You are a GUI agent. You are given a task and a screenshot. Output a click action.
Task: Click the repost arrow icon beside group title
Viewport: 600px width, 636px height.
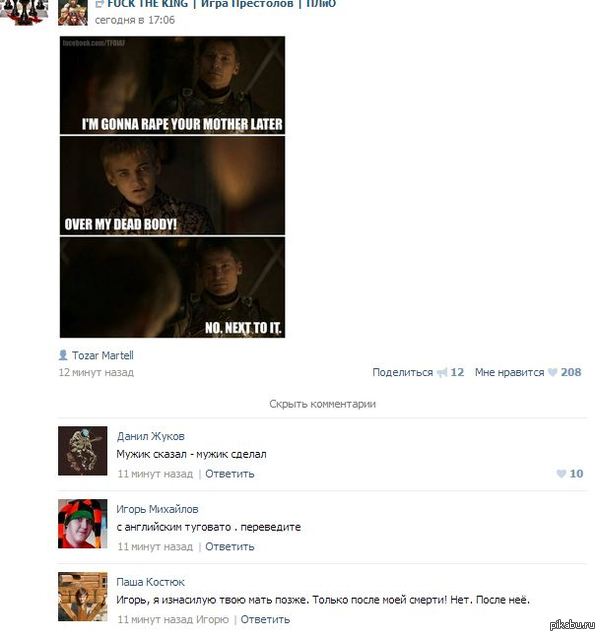[99, 4]
